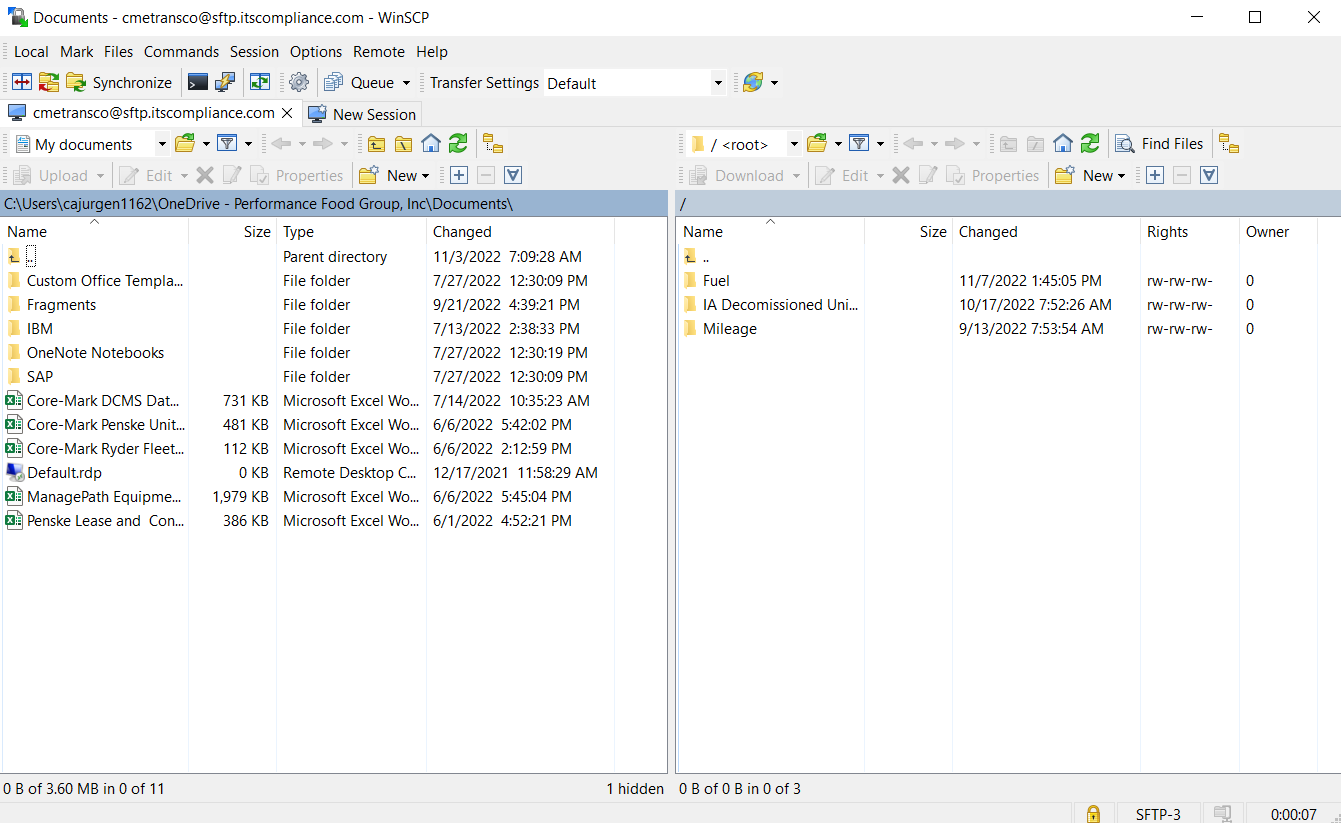Click remote Invert Selection icon
Image resolution: width=1341 pixels, height=823 pixels.
click(1209, 176)
